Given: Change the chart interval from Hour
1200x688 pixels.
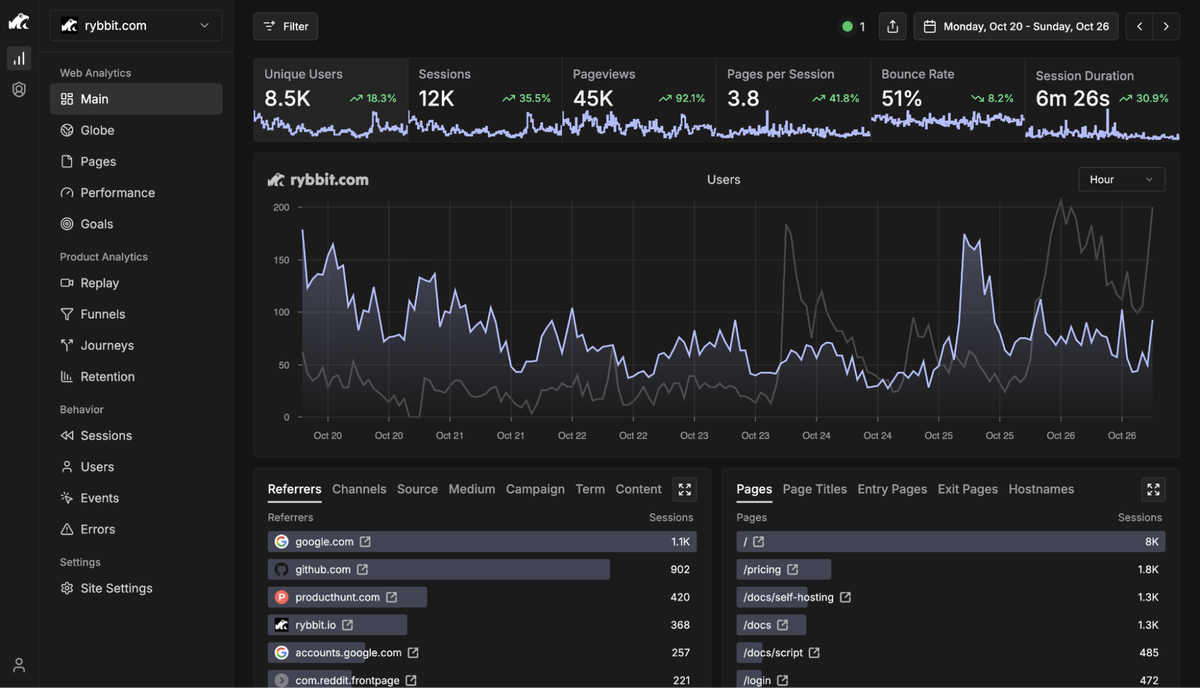Looking at the screenshot, I should (1121, 179).
